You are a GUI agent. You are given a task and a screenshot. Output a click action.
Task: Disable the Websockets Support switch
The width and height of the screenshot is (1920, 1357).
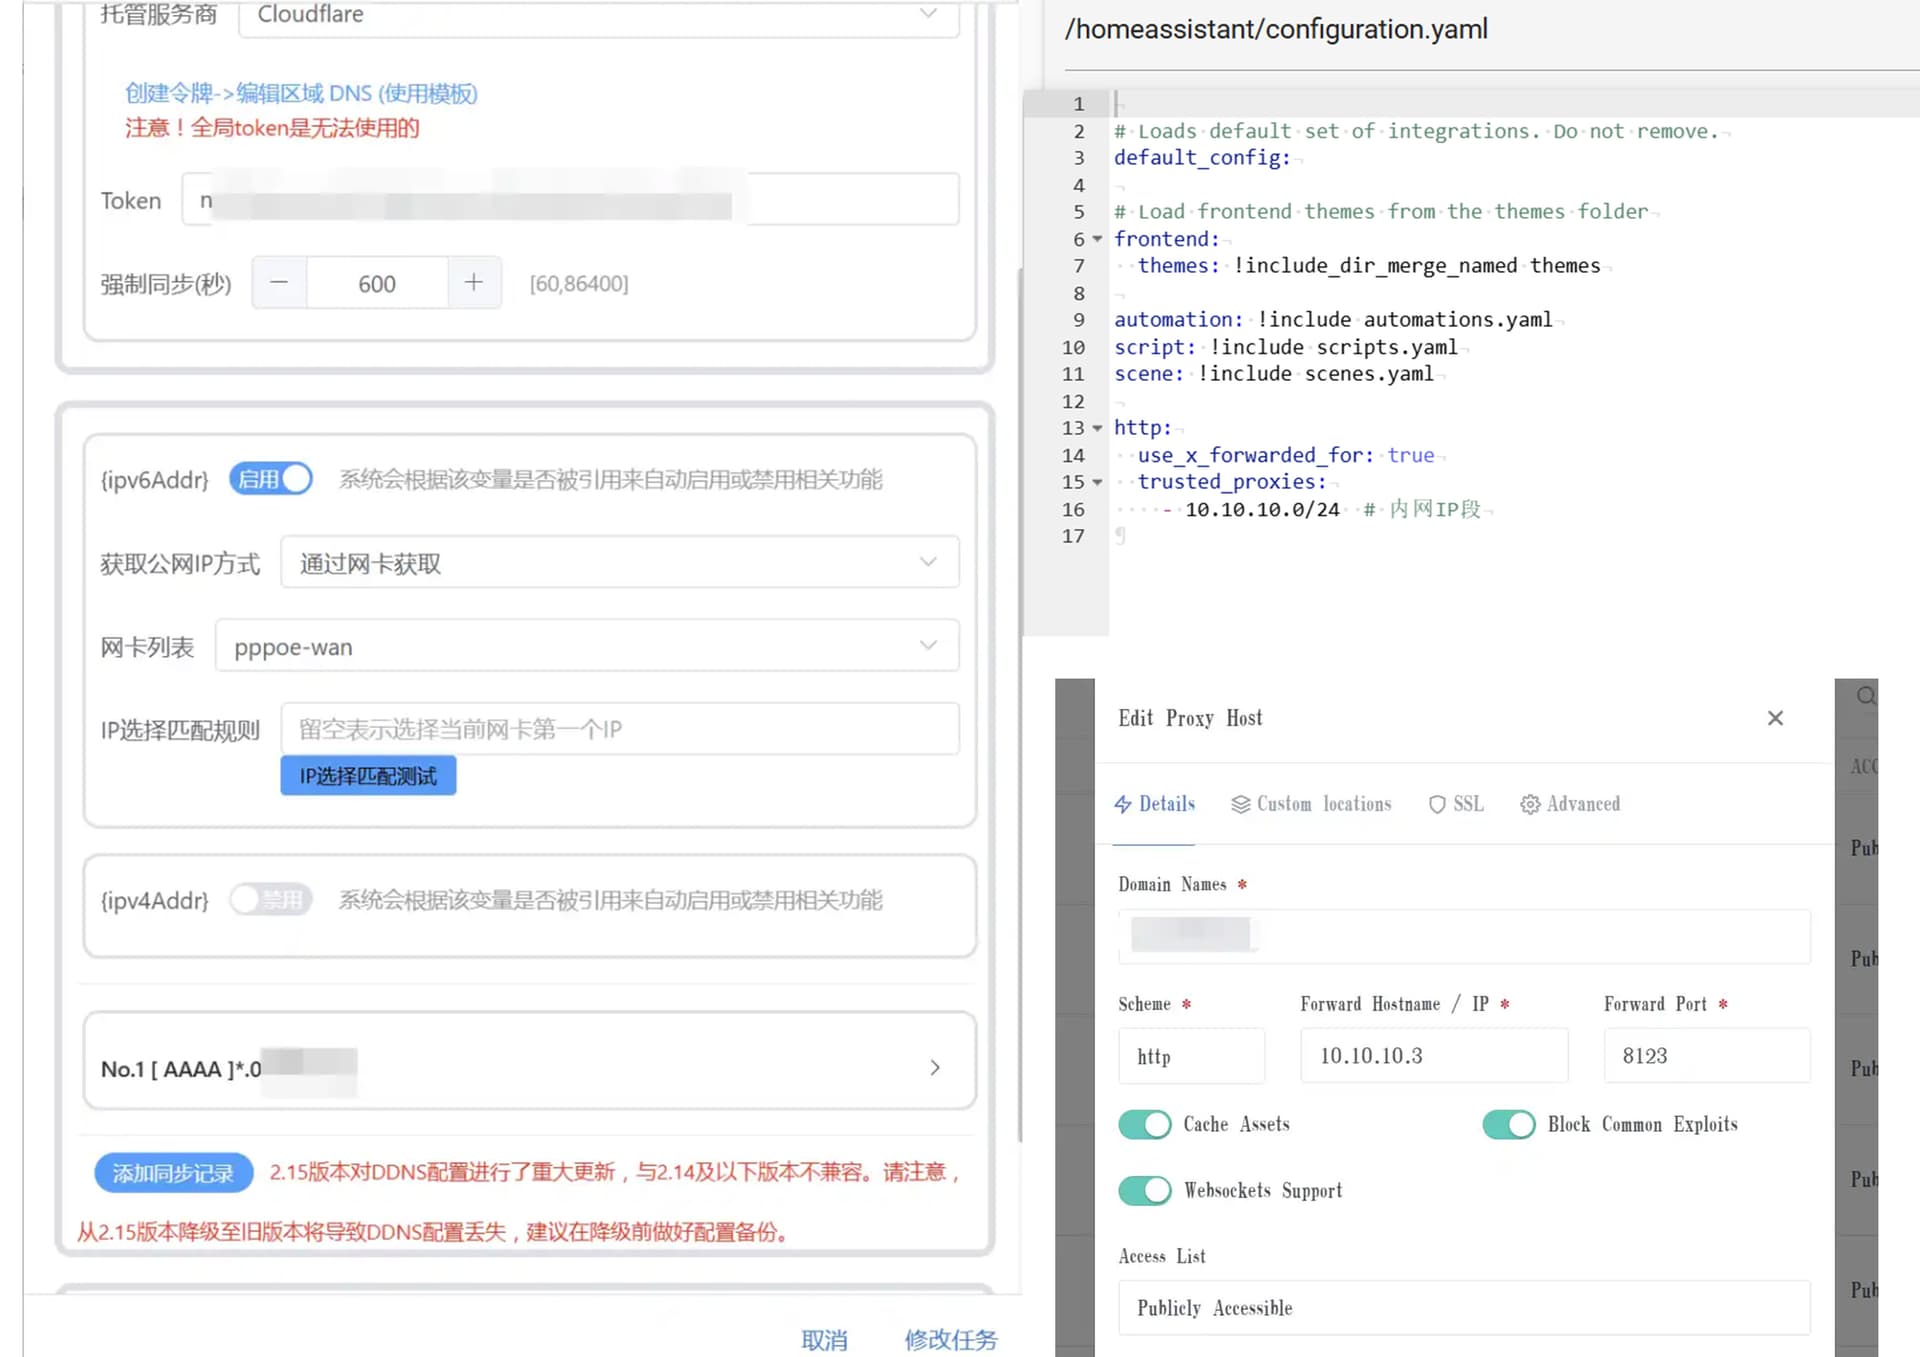tap(1145, 1190)
